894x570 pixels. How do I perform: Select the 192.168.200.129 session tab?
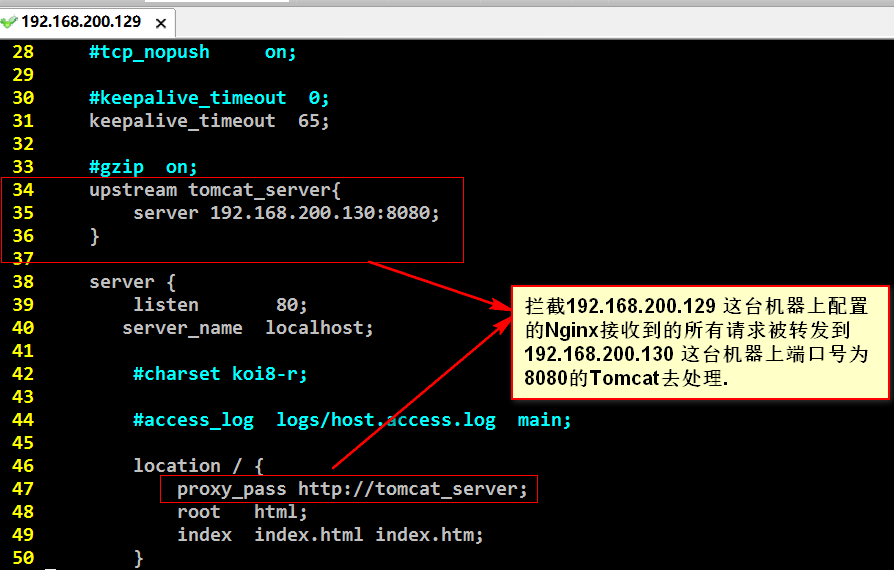point(87,22)
